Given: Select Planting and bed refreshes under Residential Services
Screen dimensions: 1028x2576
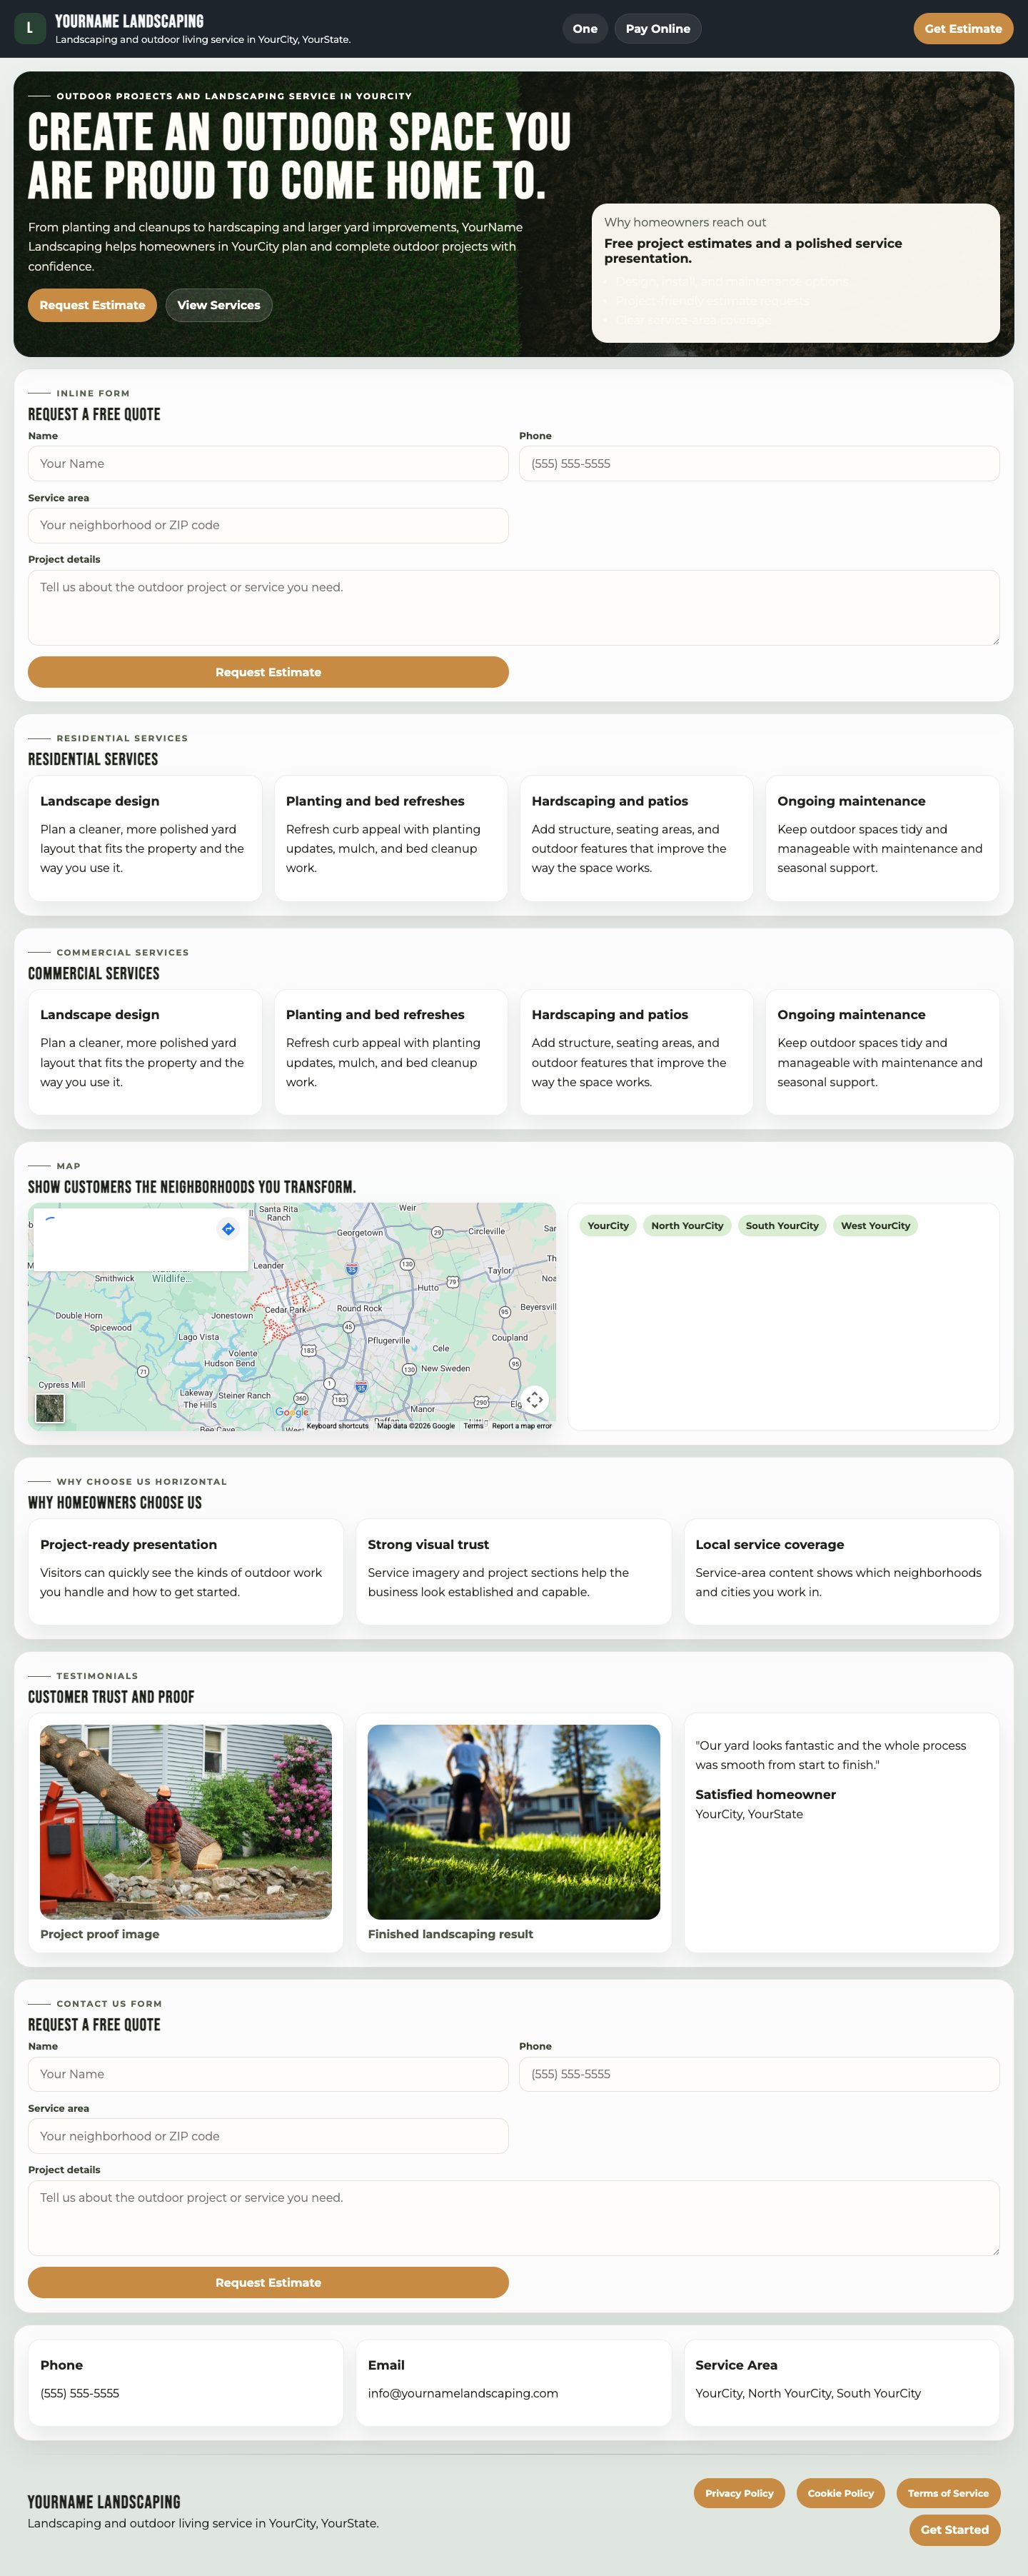Looking at the screenshot, I should tap(391, 838).
